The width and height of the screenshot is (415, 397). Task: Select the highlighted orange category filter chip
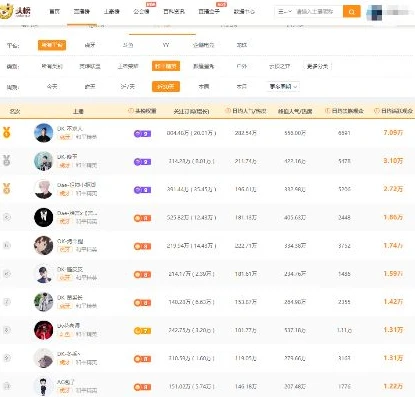click(166, 66)
